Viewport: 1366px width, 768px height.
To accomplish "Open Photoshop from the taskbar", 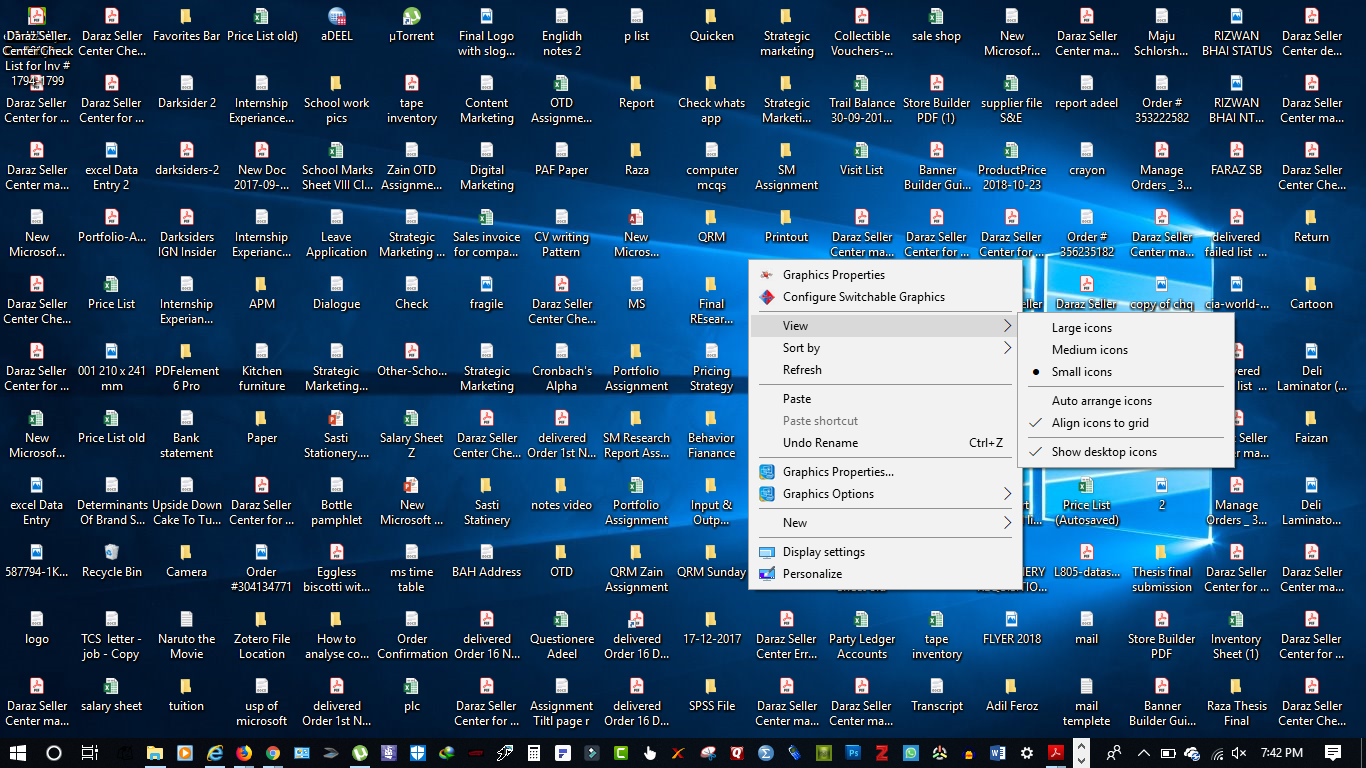I will coord(854,753).
